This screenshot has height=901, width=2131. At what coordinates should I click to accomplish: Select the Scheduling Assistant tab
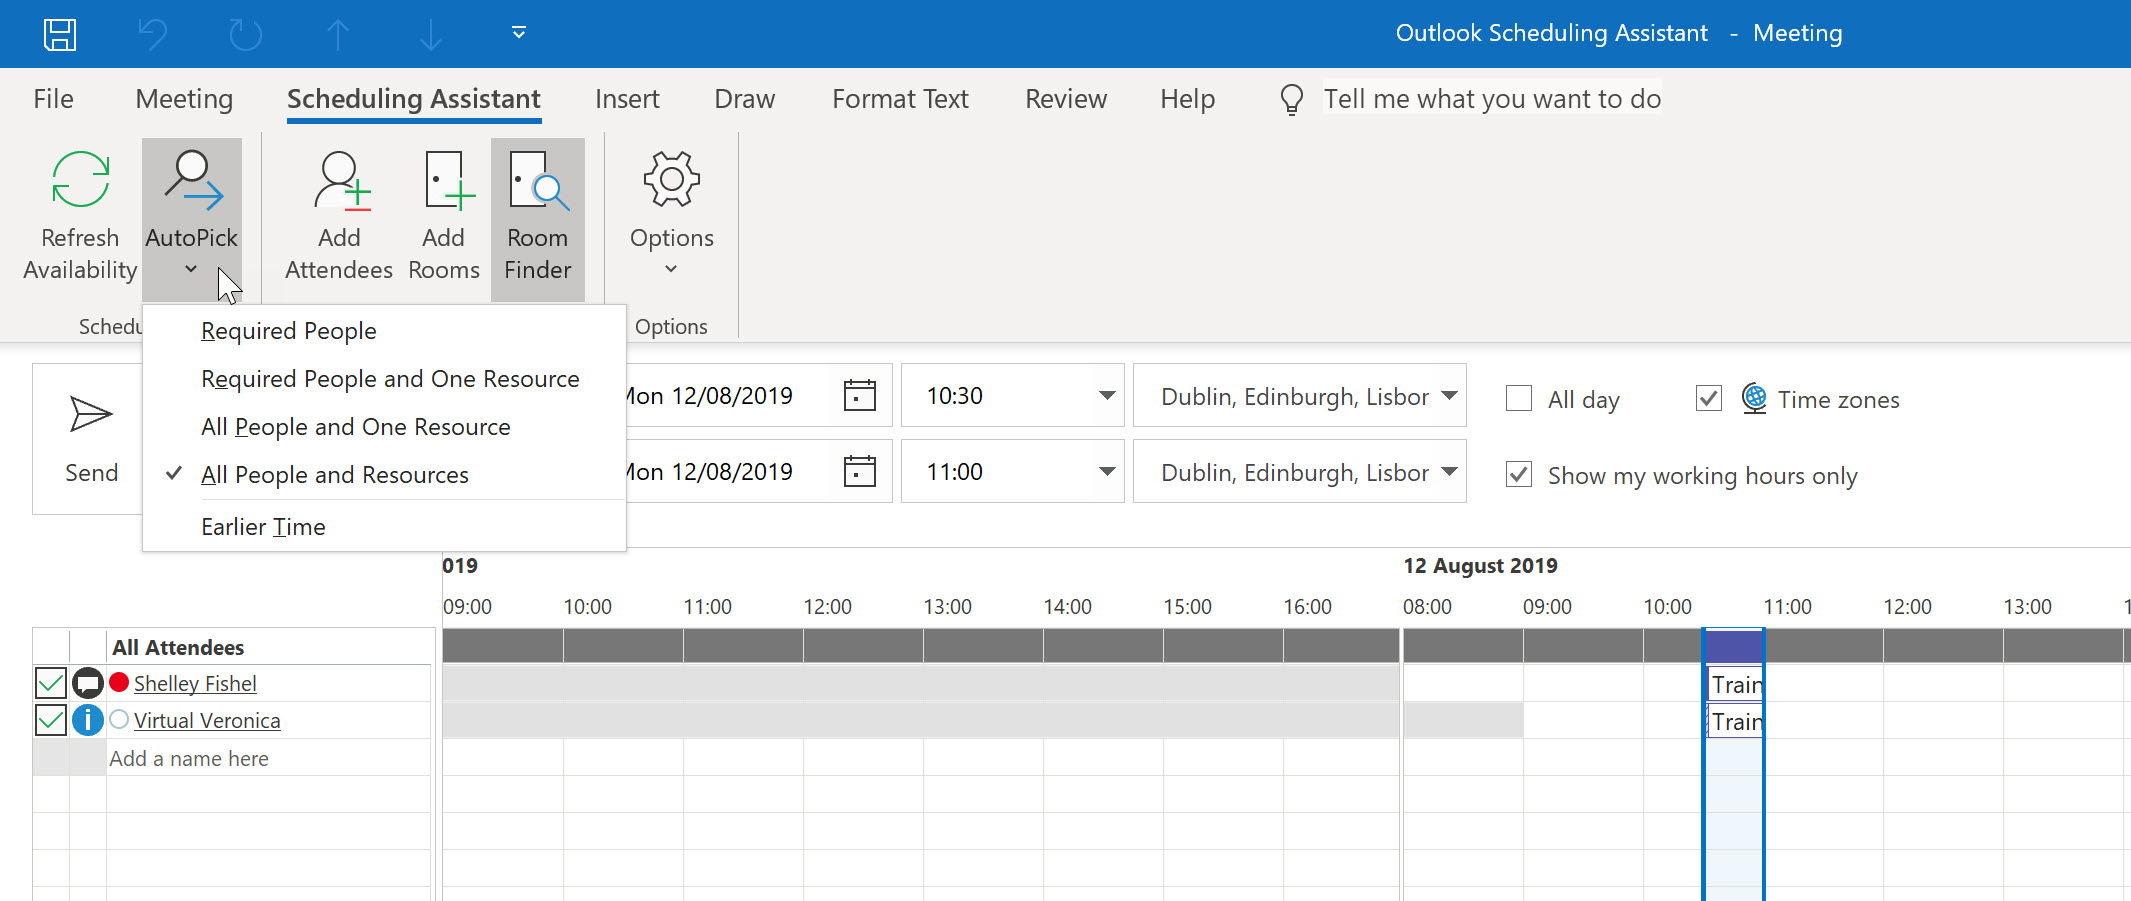tap(414, 99)
